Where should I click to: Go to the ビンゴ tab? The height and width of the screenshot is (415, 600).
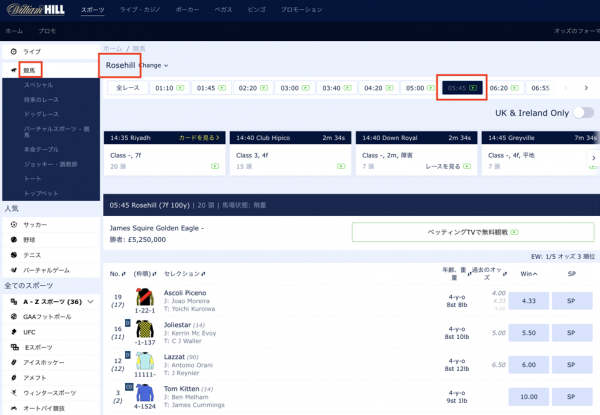256,10
